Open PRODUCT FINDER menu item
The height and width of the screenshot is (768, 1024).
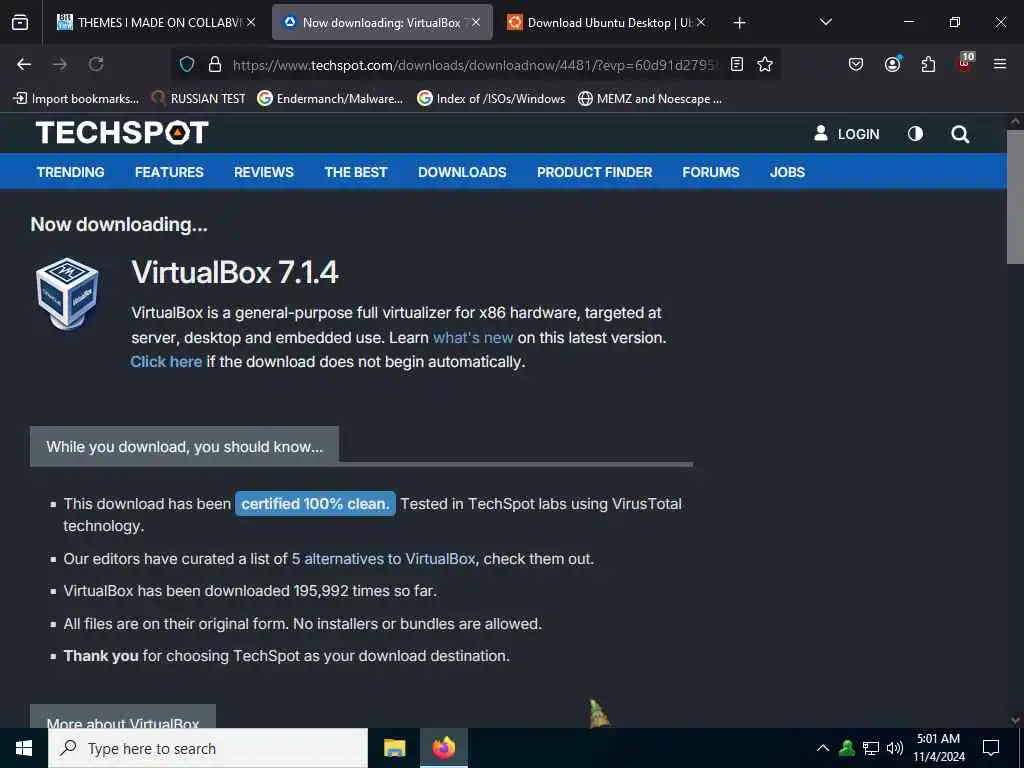594,172
